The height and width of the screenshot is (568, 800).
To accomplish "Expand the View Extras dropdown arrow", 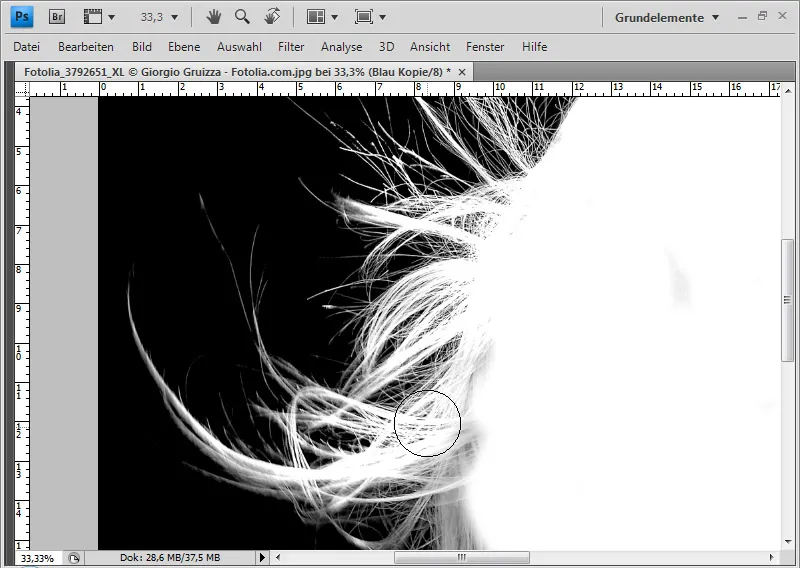I will (x=112, y=17).
